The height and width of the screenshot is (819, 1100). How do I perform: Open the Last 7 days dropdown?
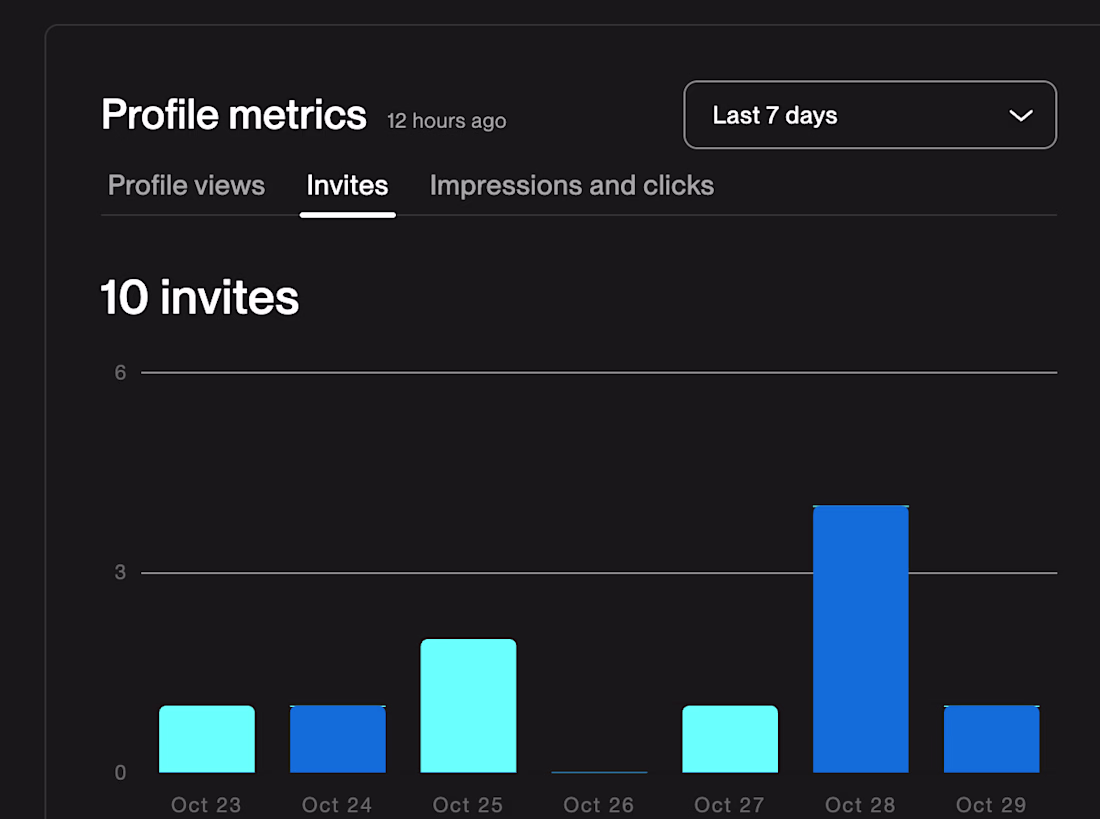(869, 115)
